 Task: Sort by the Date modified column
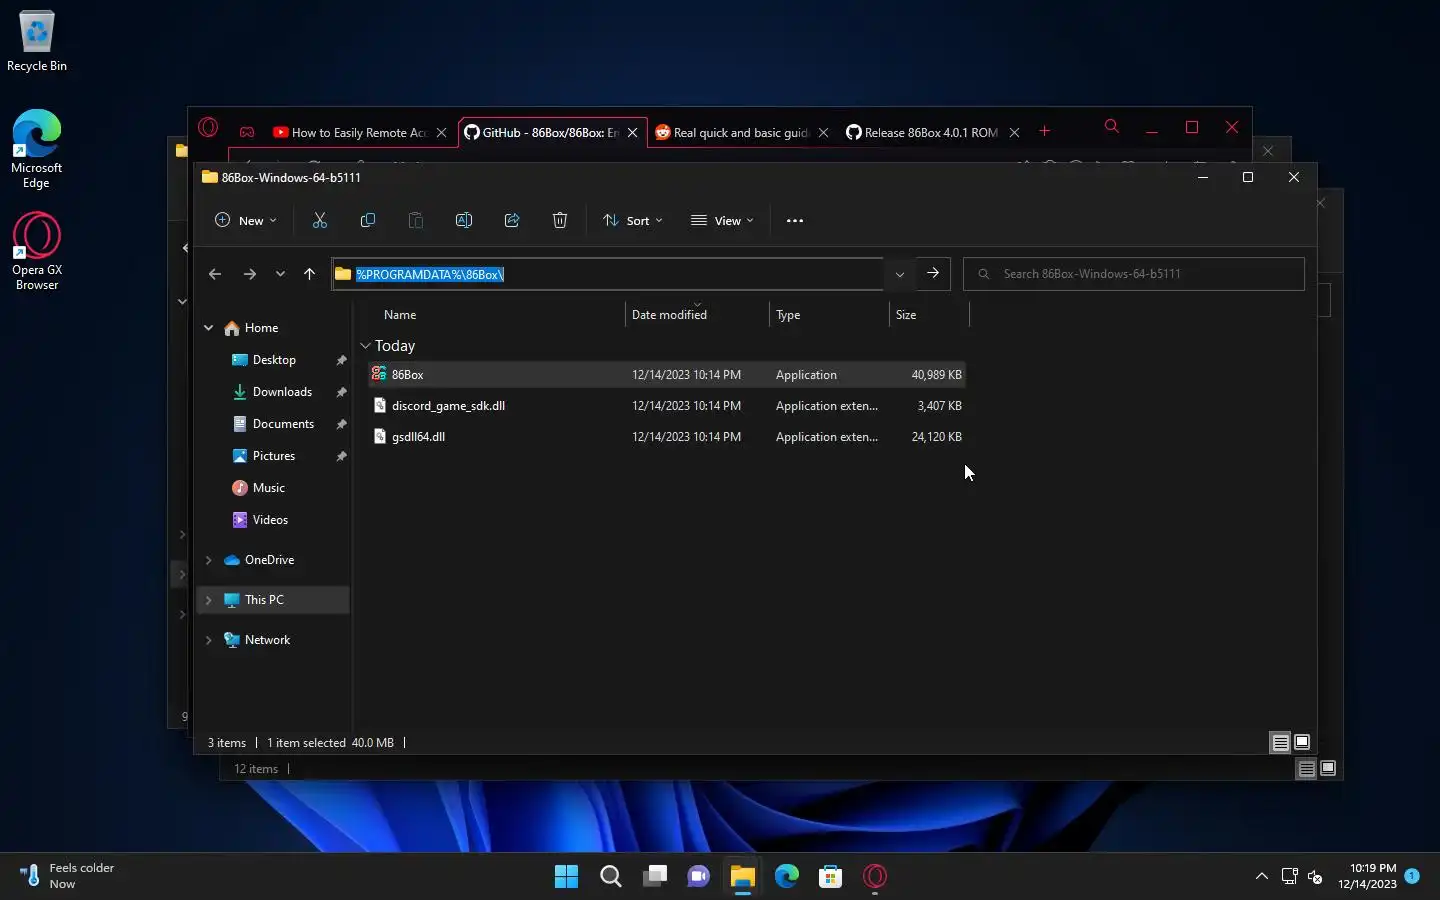pyautogui.click(x=669, y=315)
